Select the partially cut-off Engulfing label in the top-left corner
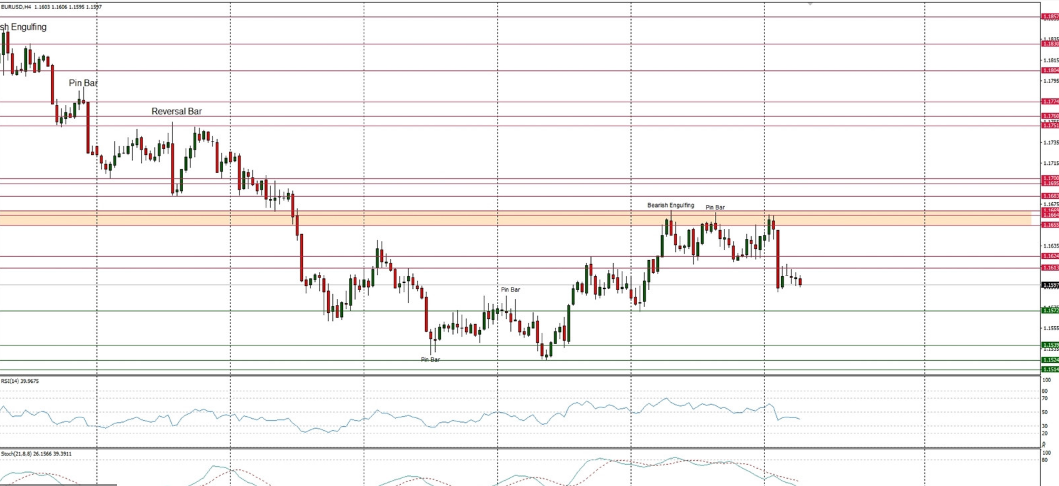The image size is (1059, 486). pos(23,27)
